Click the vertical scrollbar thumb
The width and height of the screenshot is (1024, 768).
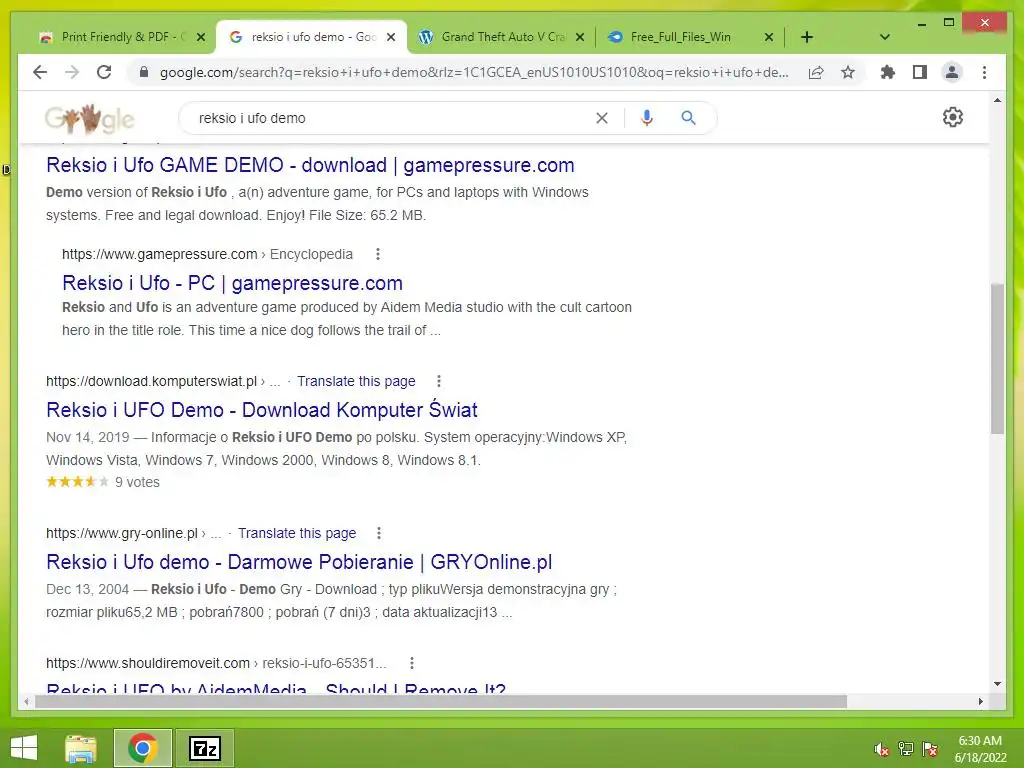(x=997, y=359)
